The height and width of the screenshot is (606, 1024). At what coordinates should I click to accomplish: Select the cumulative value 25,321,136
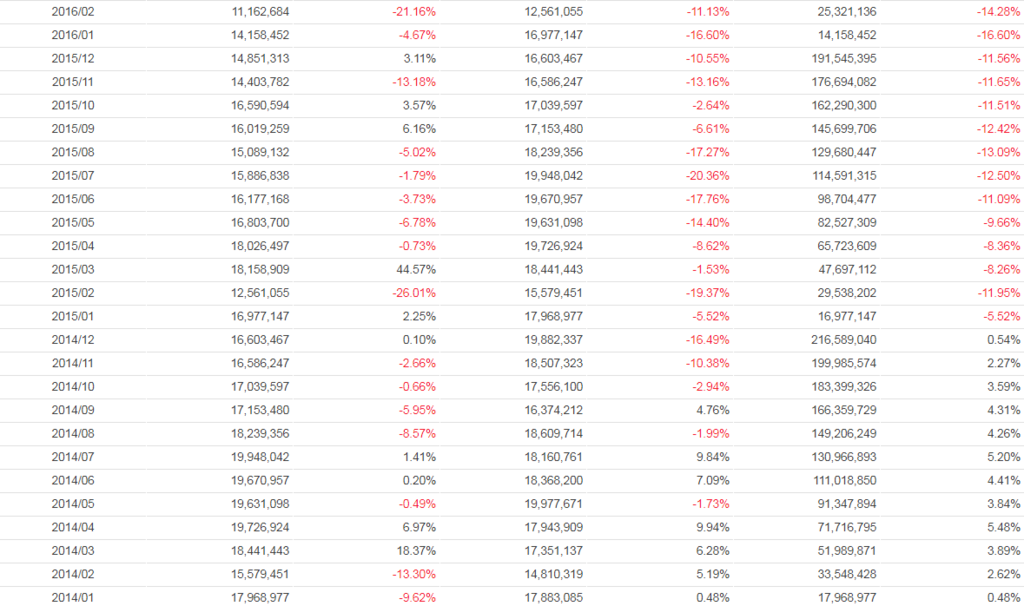pyautogui.click(x=840, y=12)
